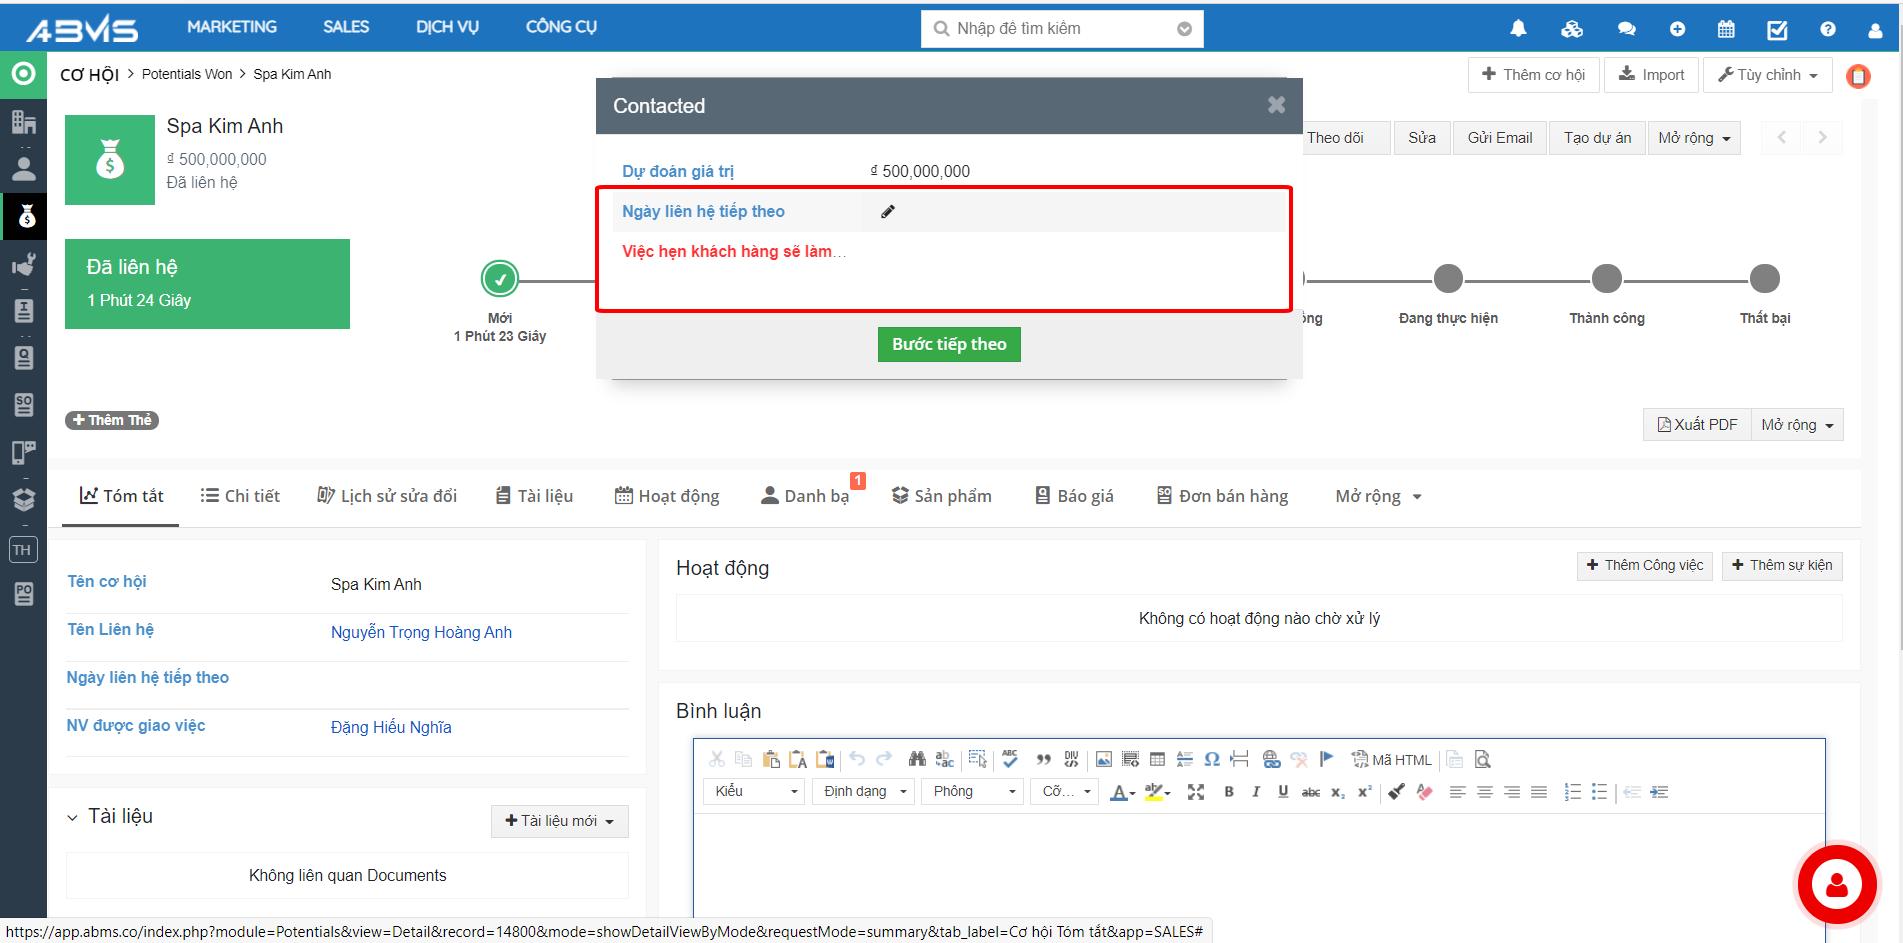Click the red chat support bubble
Viewport: 1903px width, 943px height.
pos(1836,884)
